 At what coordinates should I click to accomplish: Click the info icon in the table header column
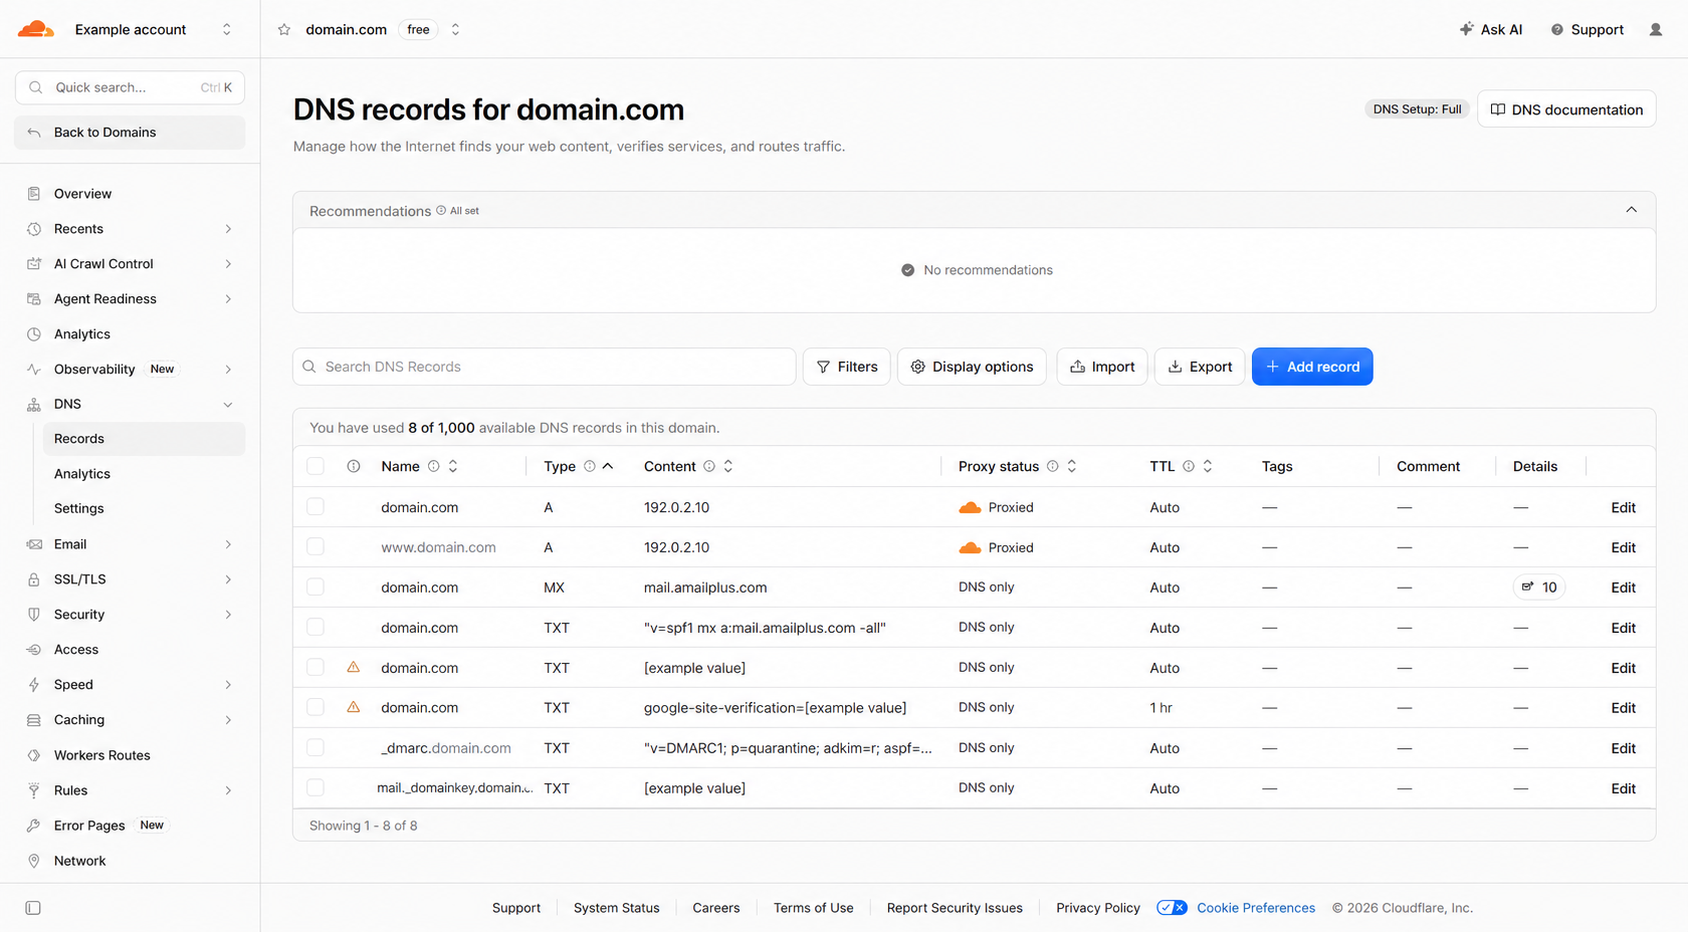pos(353,466)
